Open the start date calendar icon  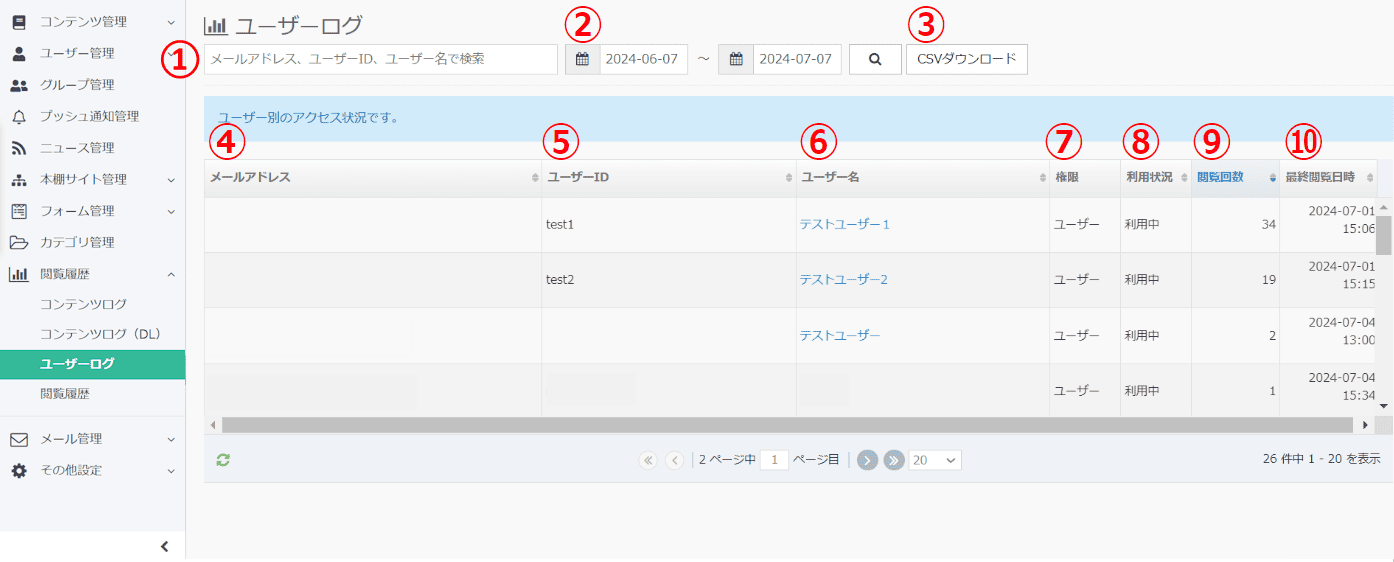(x=582, y=59)
